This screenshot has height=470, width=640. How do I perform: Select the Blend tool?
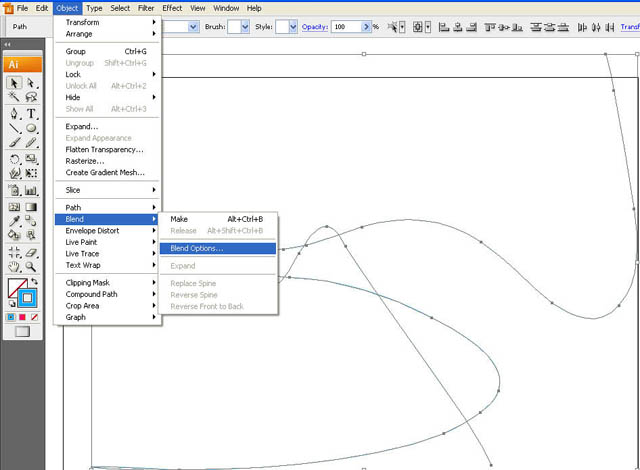tap(31, 221)
